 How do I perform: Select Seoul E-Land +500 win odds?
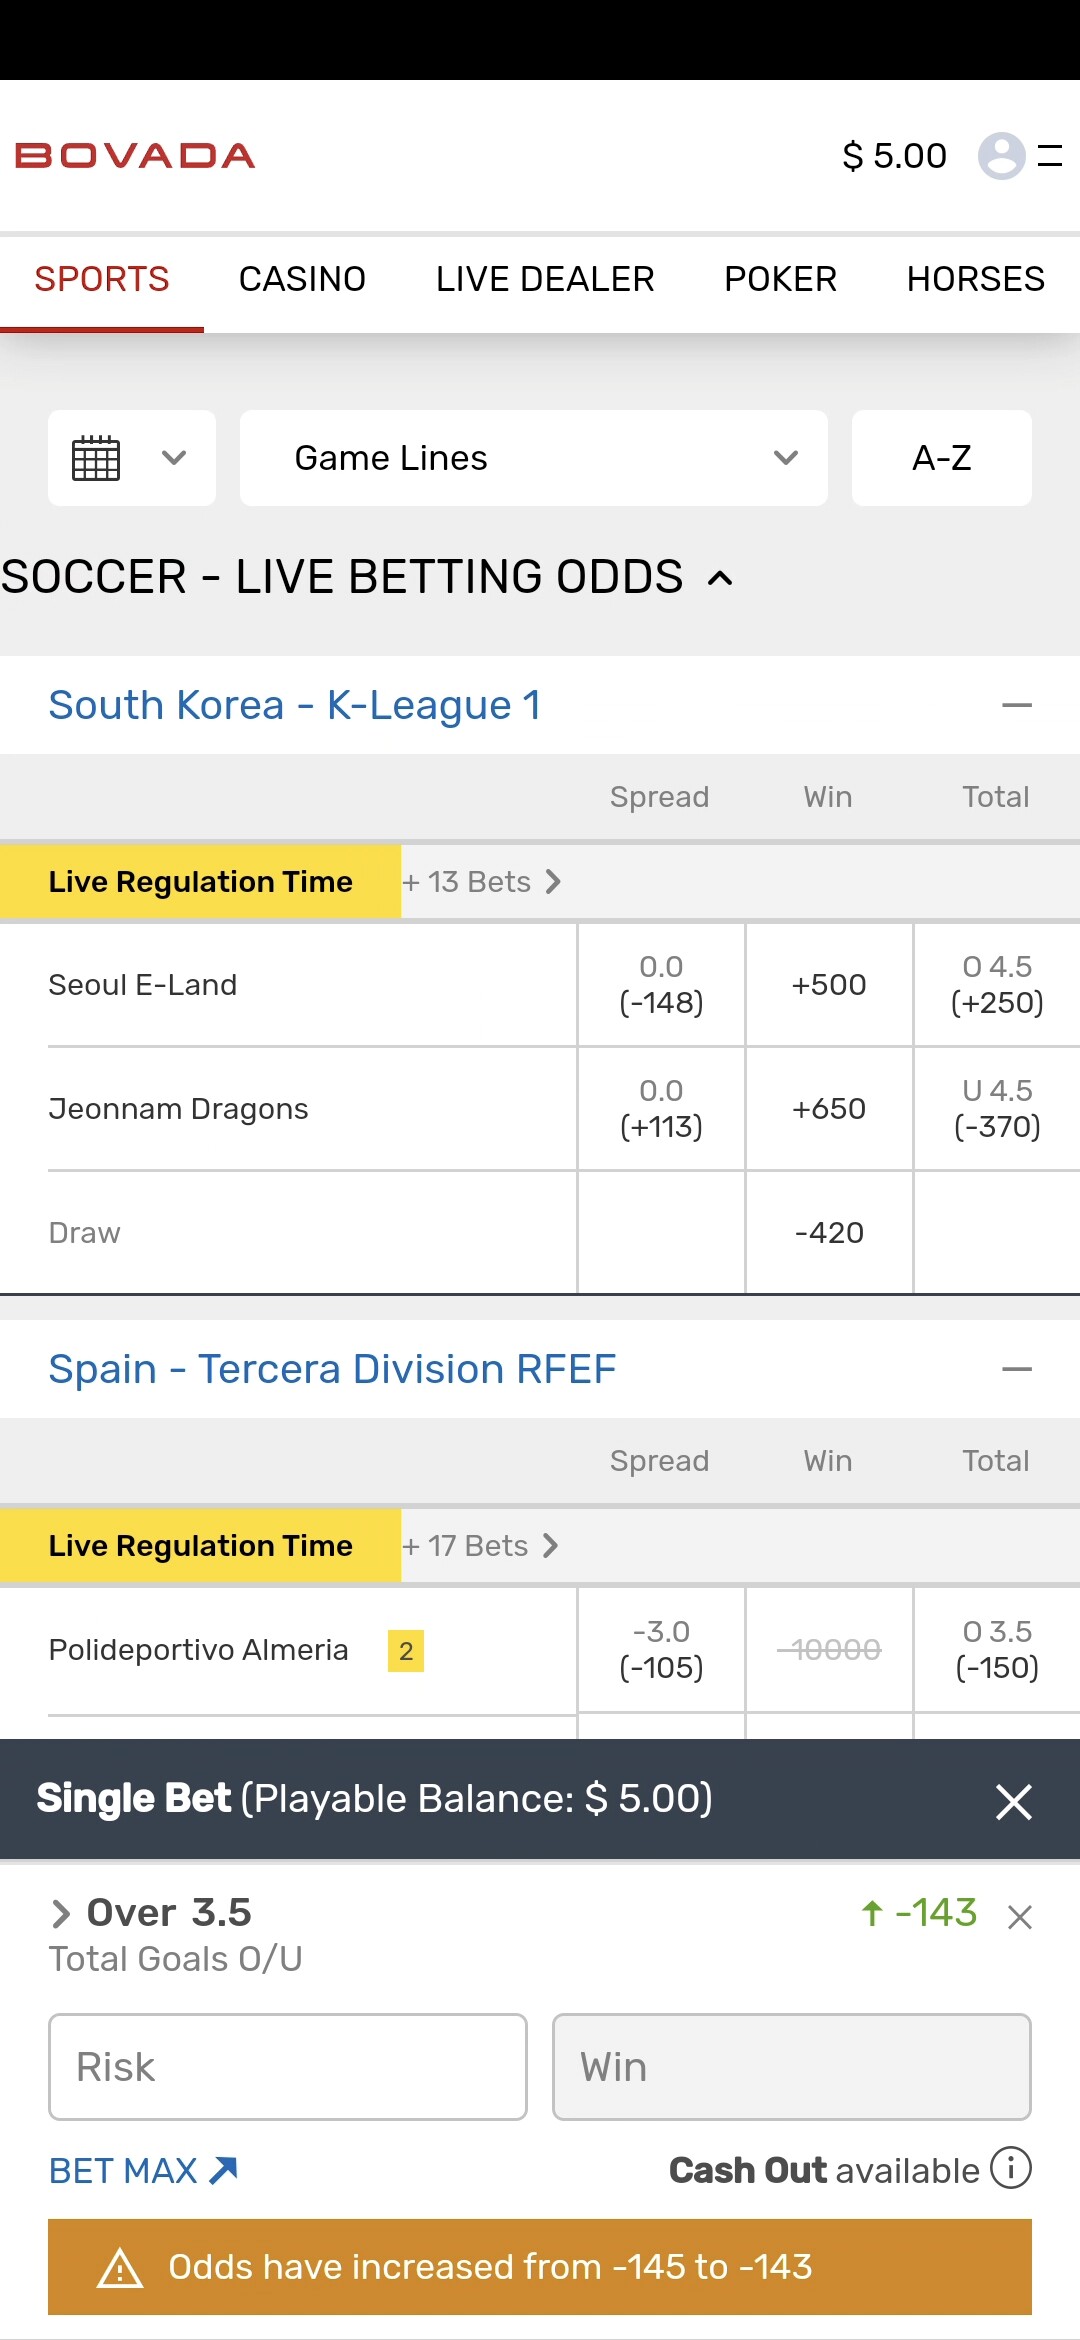[x=828, y=985]
